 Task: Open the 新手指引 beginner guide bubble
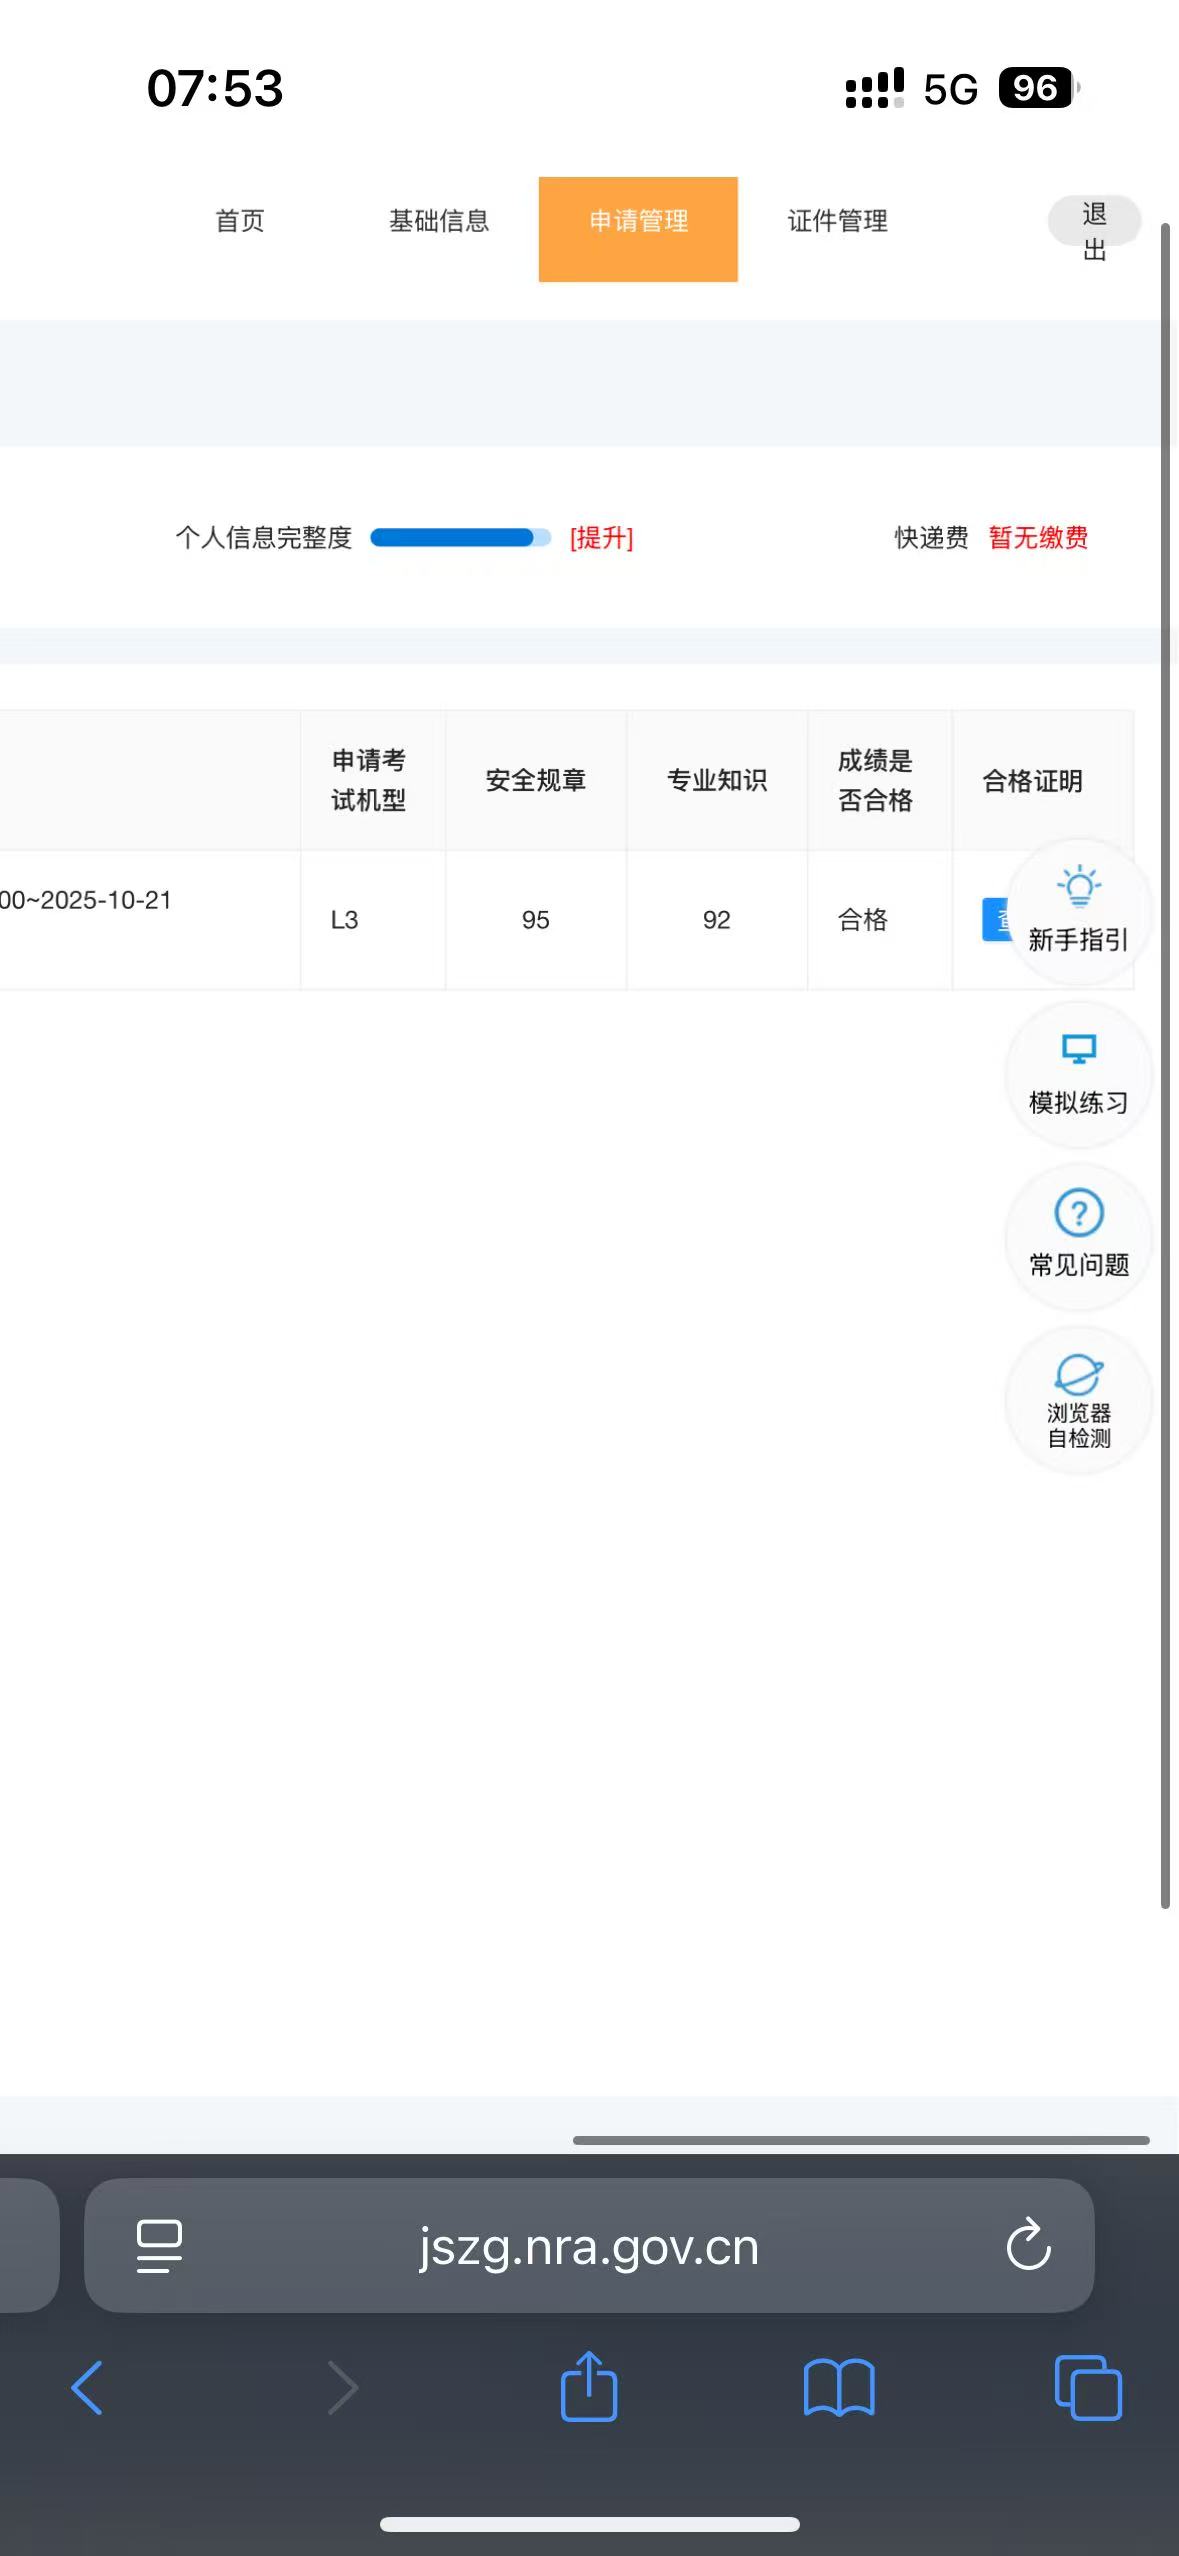coord(1078,910)
